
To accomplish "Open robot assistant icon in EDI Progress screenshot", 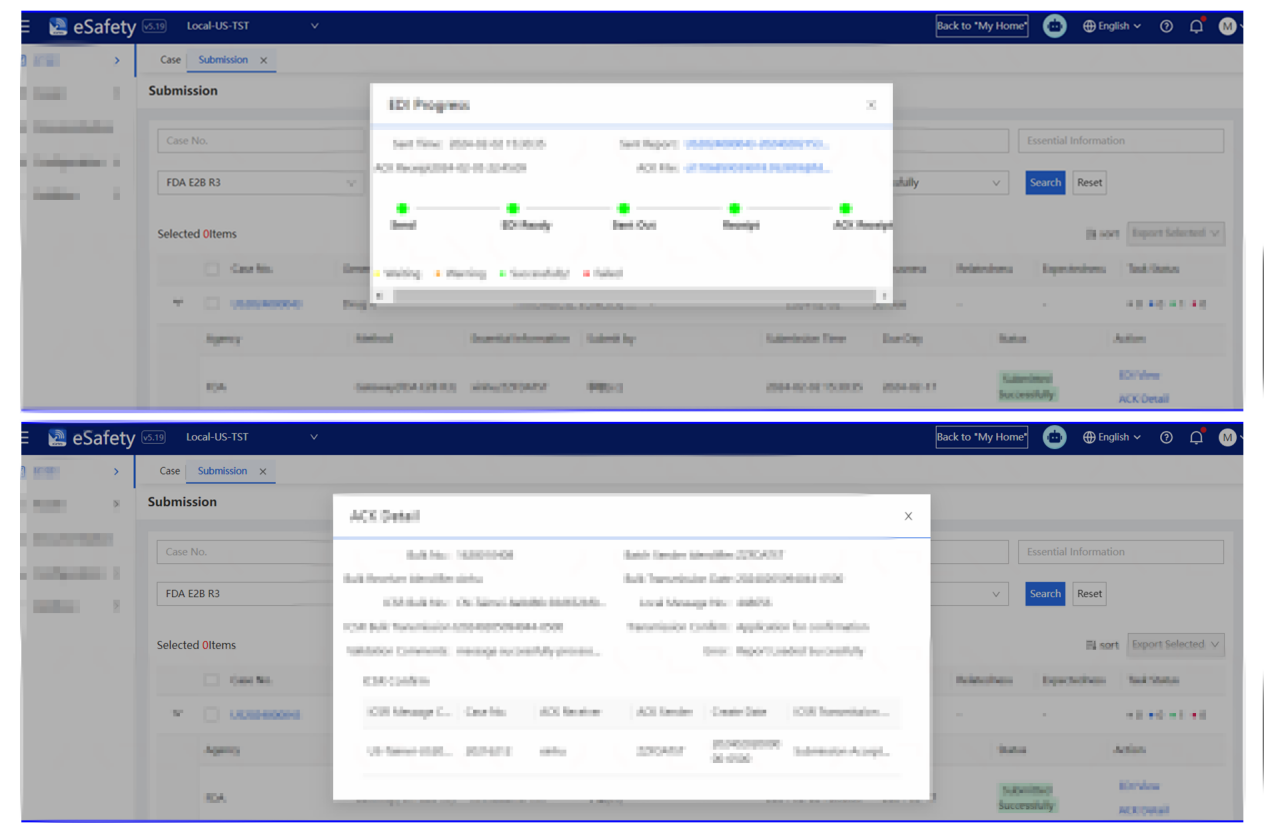I will click(1054, 26).
